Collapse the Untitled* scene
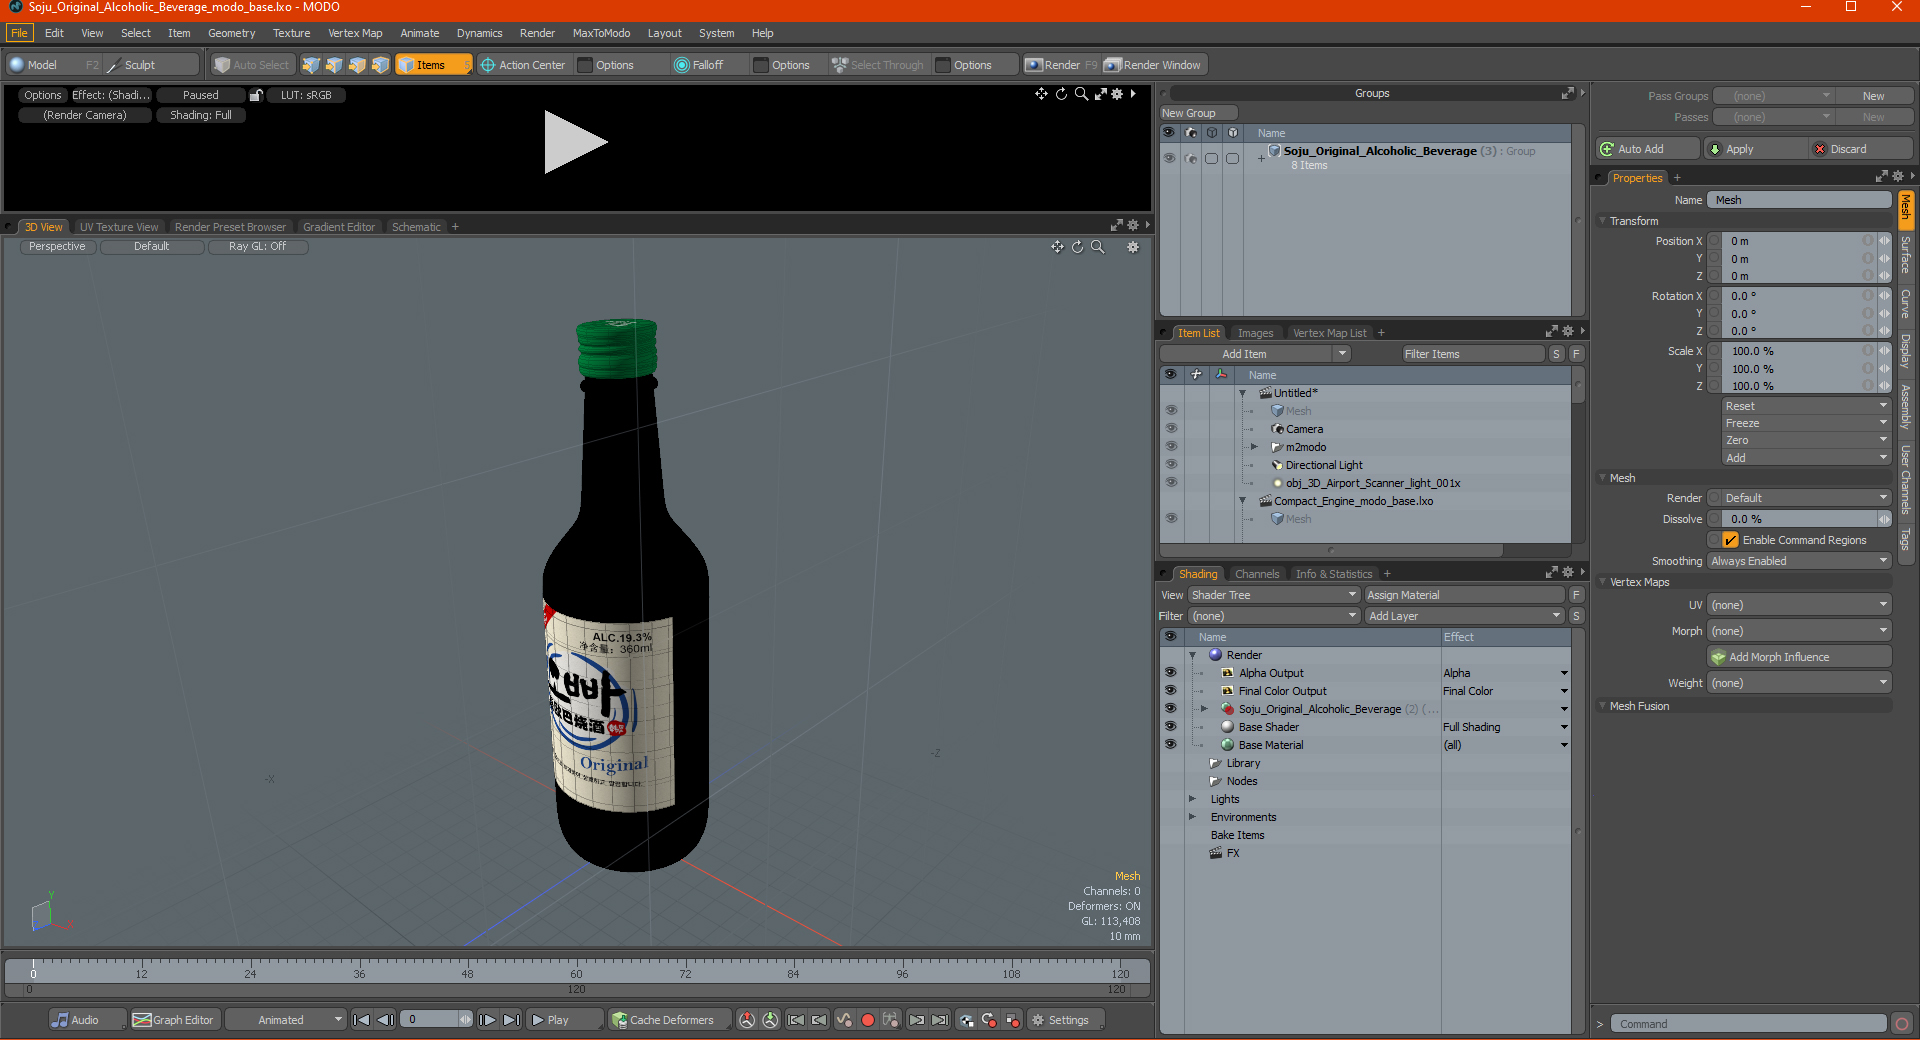1920x1040 pixels. coord(1243,393)
